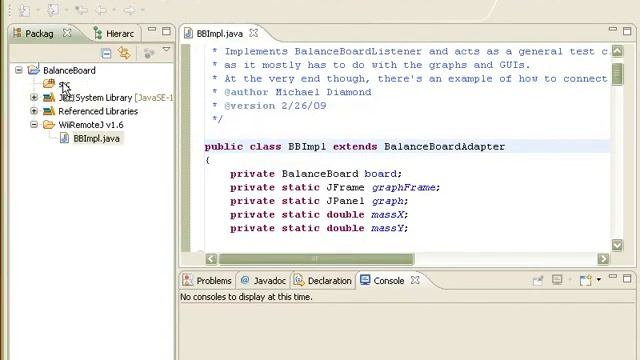640x360 pixels.
Task: Minimize the editor area
Action: pyautogui.click(x=613, y=29)
